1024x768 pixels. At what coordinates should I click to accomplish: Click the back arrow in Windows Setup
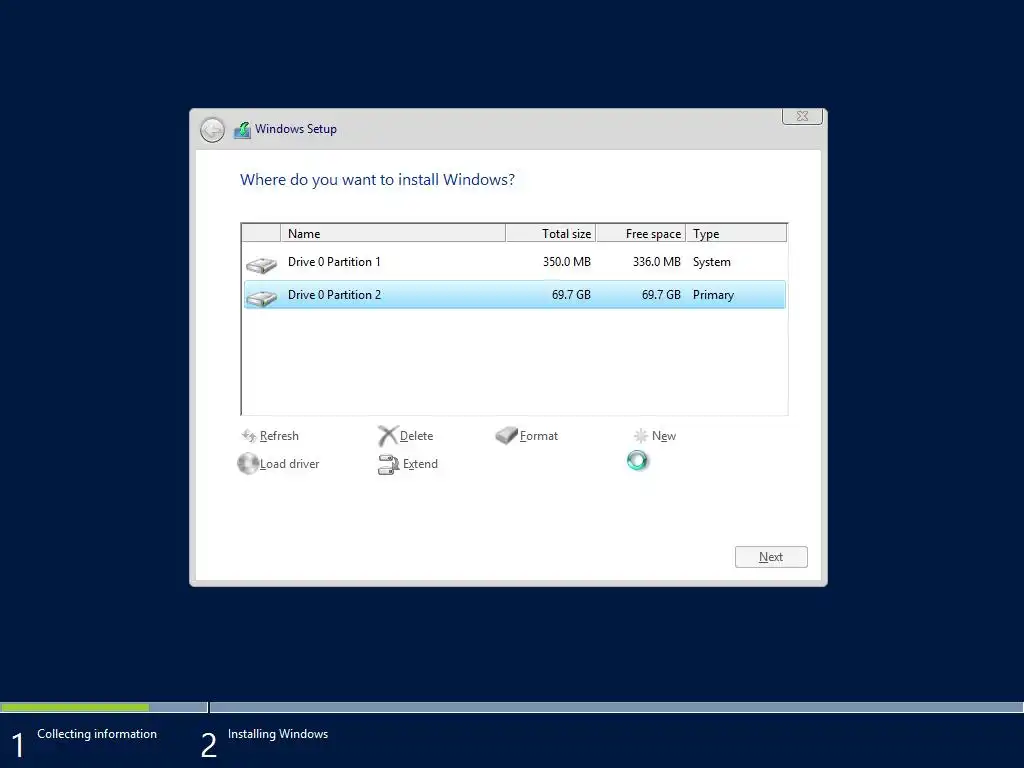click(212, 130)
